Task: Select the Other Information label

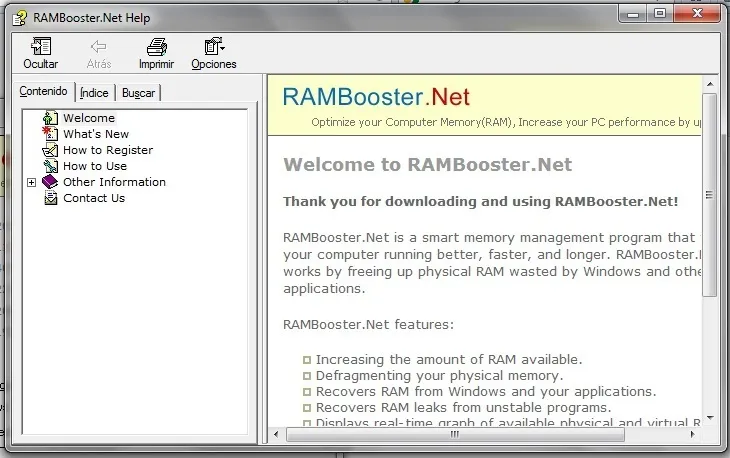Action: point(115,182)
